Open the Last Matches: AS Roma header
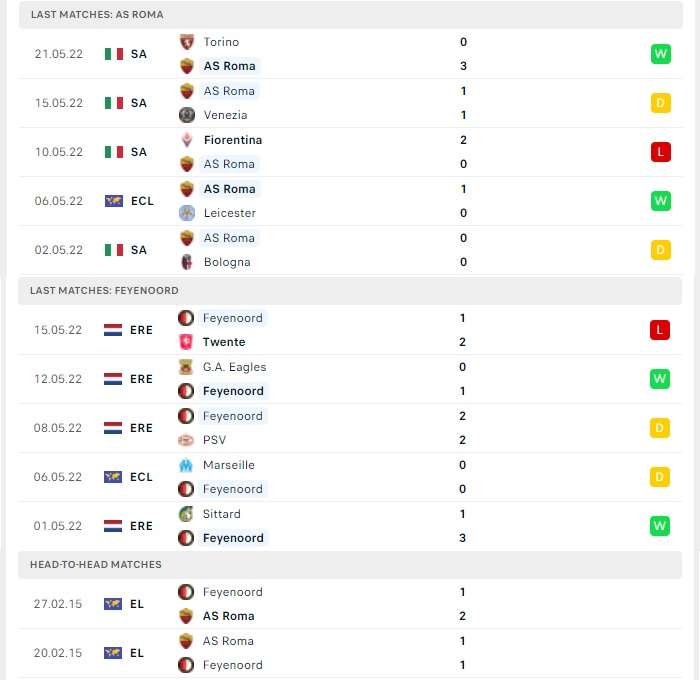700x680 pixels. point(350,15)
